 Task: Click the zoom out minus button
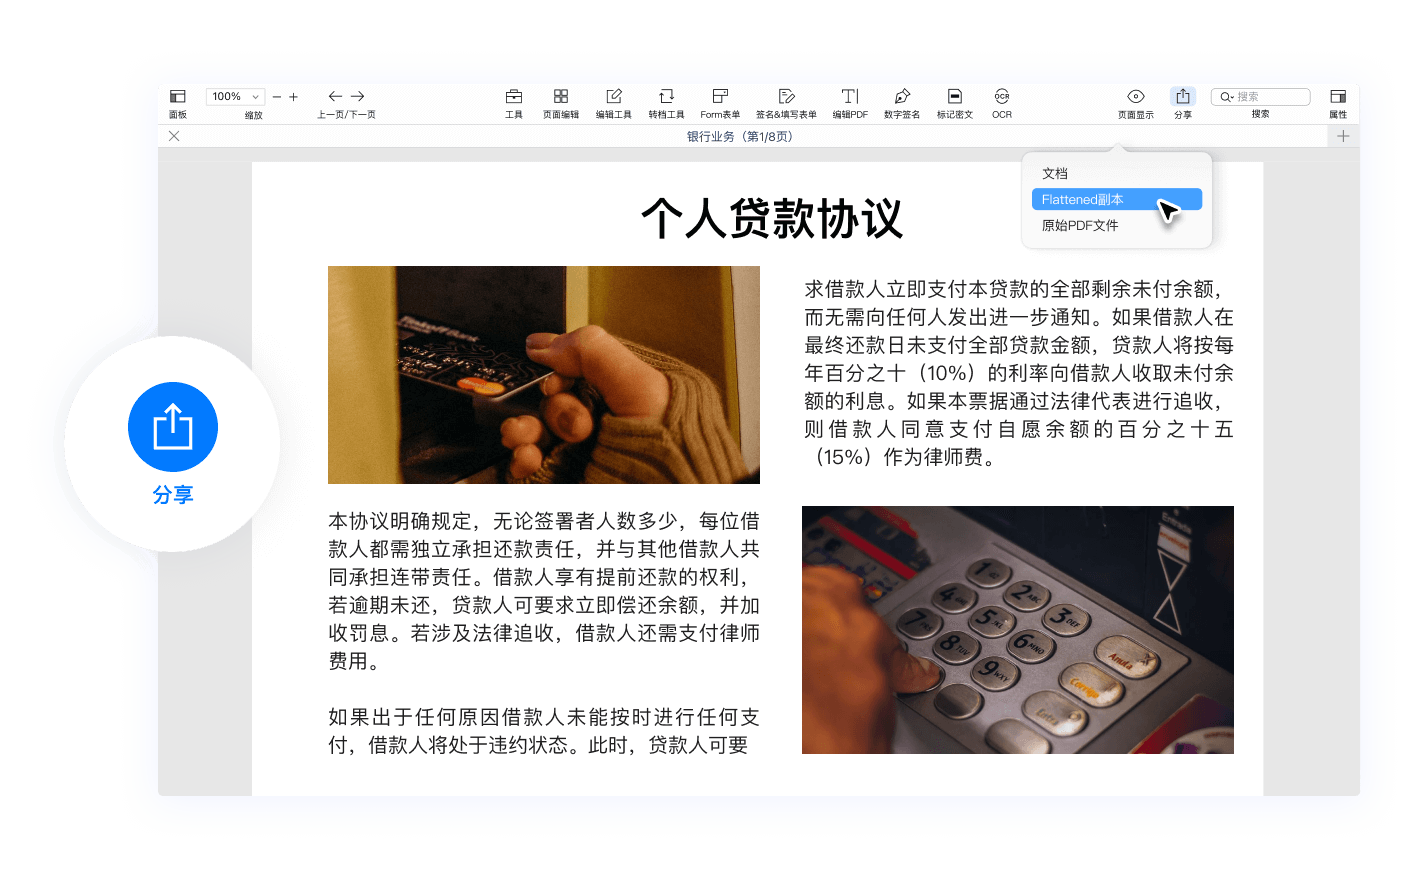point(277,97)
